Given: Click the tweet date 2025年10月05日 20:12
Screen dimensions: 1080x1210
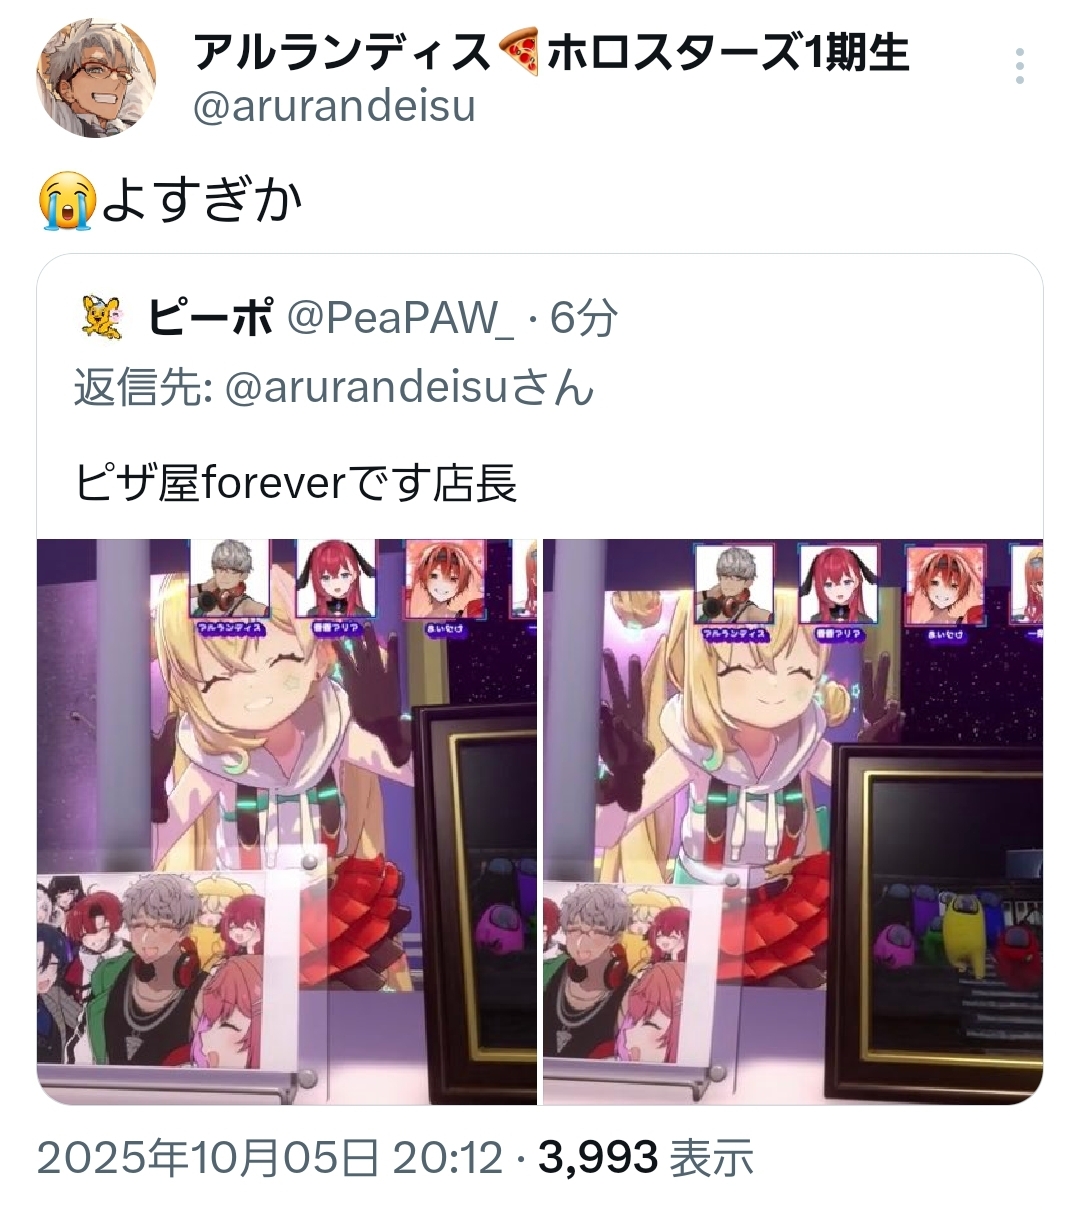Looking at the screenshot, I should [269, 1158].
